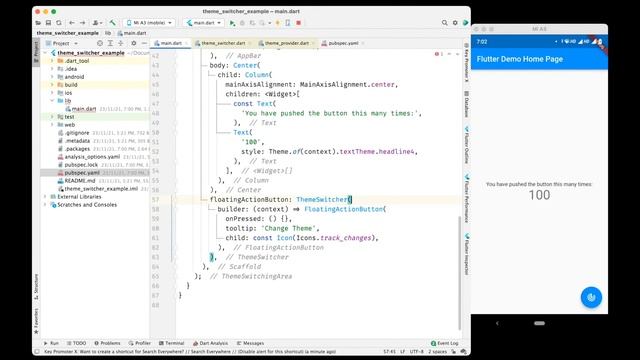Image resolution: width=640 pixels, height=360 pixels.
Task: Navigate forward with the right arrow
Action: (82, 23)
